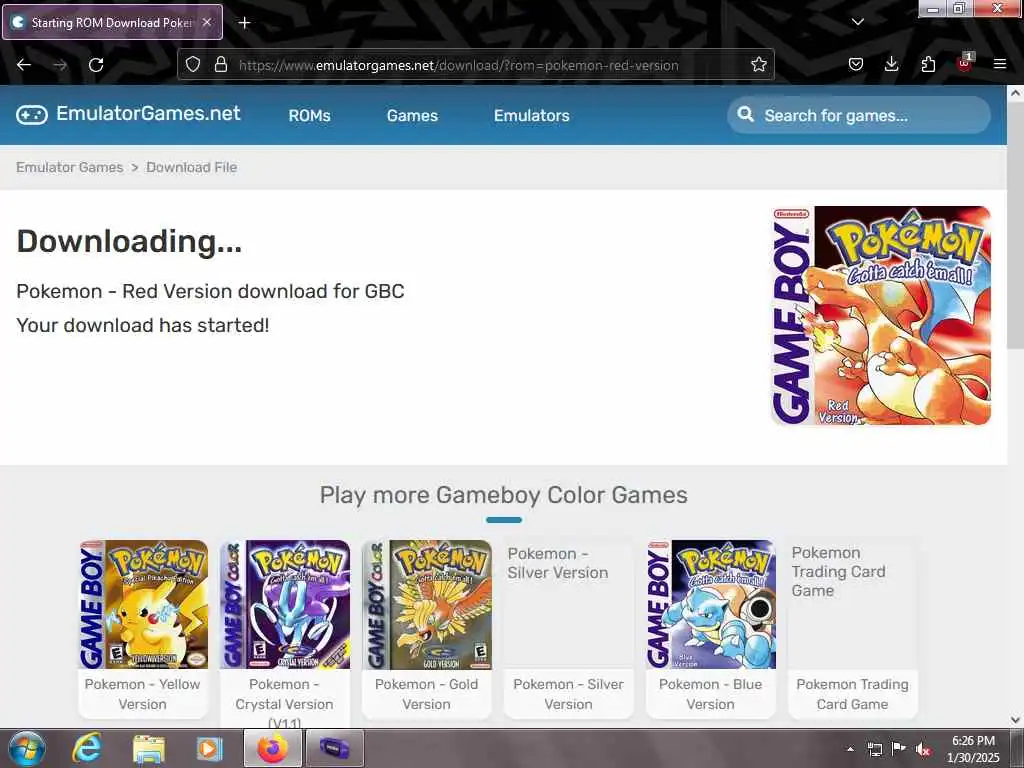The image size is (1024, 768).
Task: Open the Pokemon Crystal Version cover thumbnail
Action: [x=285, y=604]
